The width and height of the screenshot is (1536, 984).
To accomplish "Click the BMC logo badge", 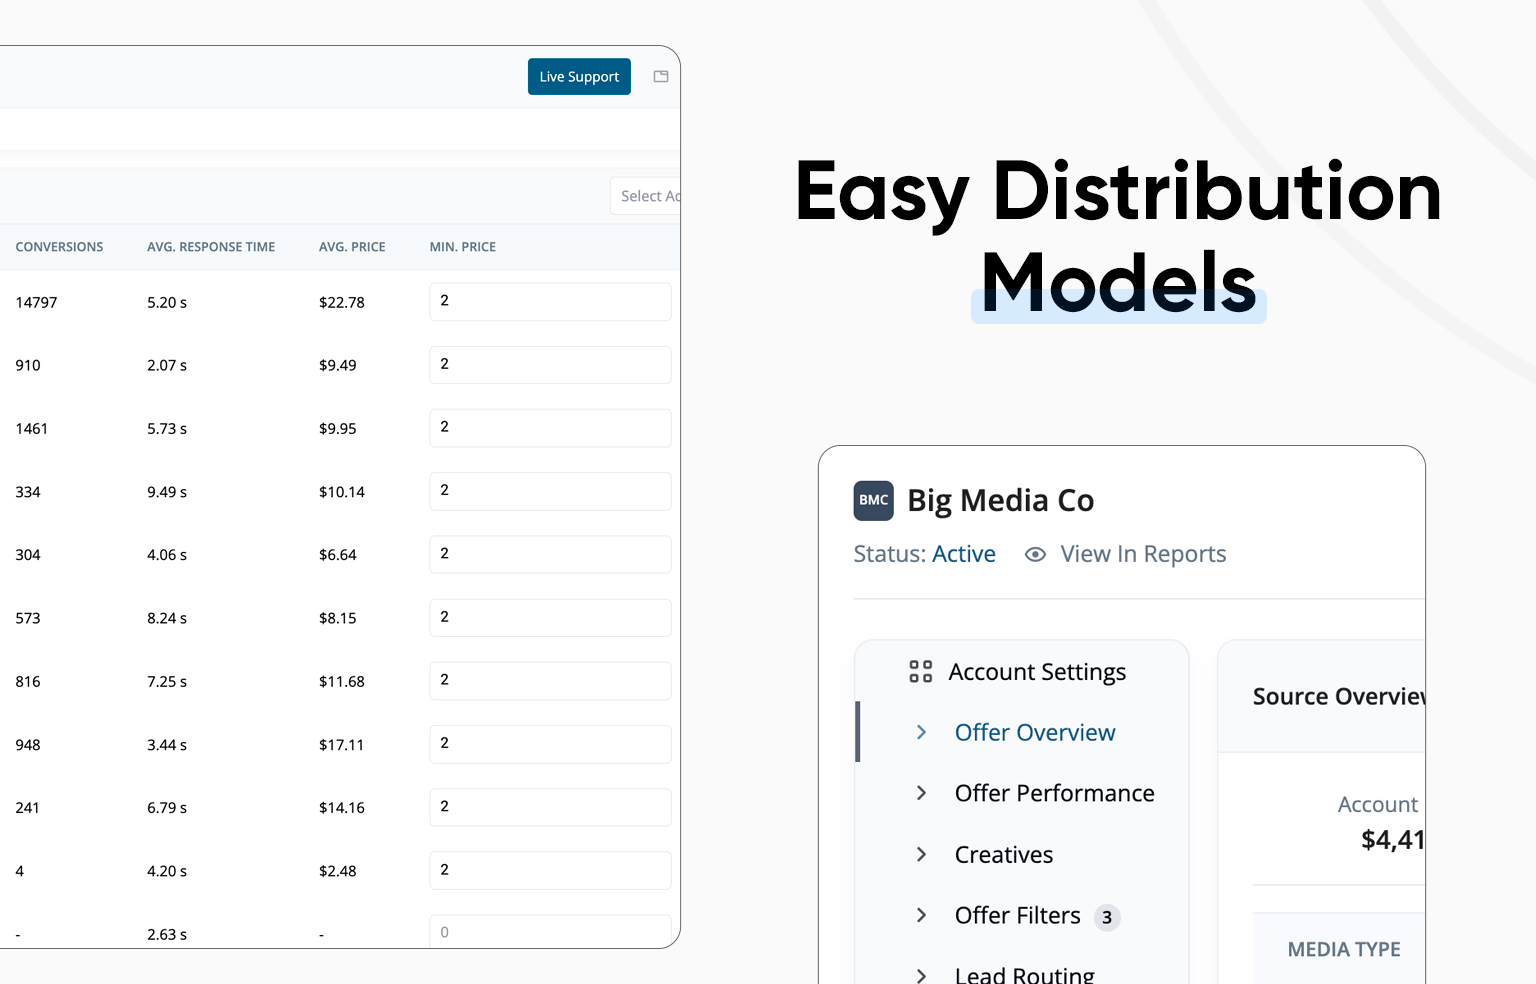I will click(x=873, y=500).
